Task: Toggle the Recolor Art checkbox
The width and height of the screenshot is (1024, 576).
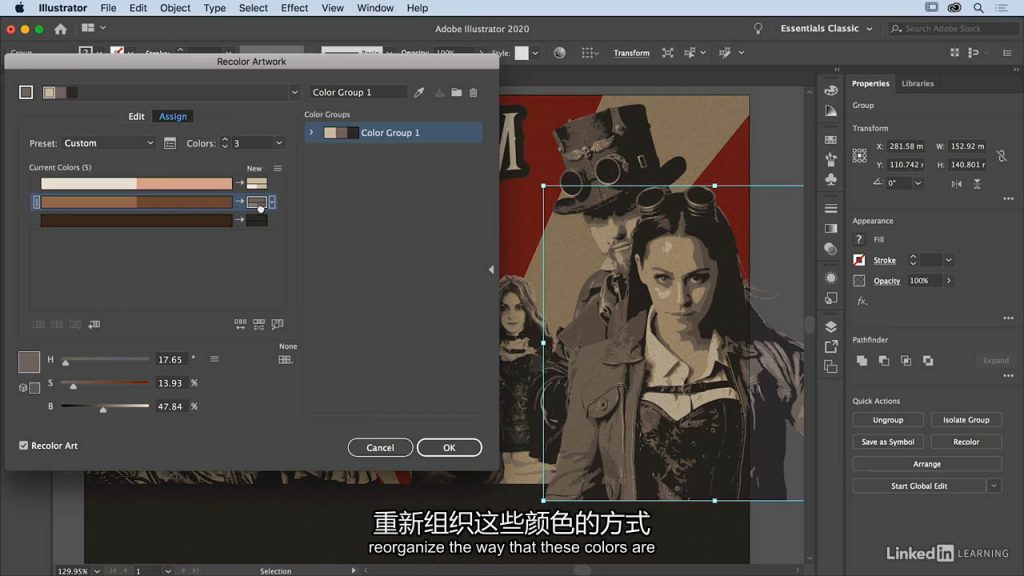Action: click(24, 445)
